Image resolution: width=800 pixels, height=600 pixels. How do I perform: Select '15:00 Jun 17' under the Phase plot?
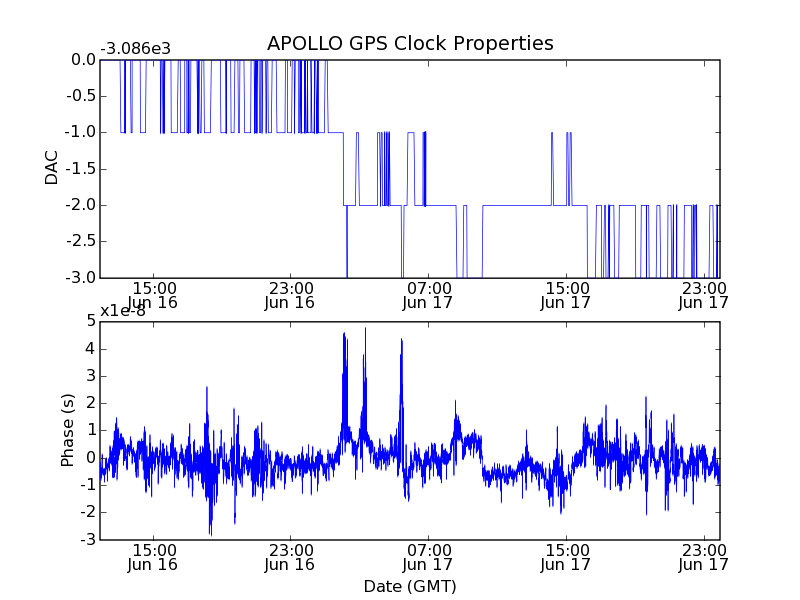pos(565,557)
